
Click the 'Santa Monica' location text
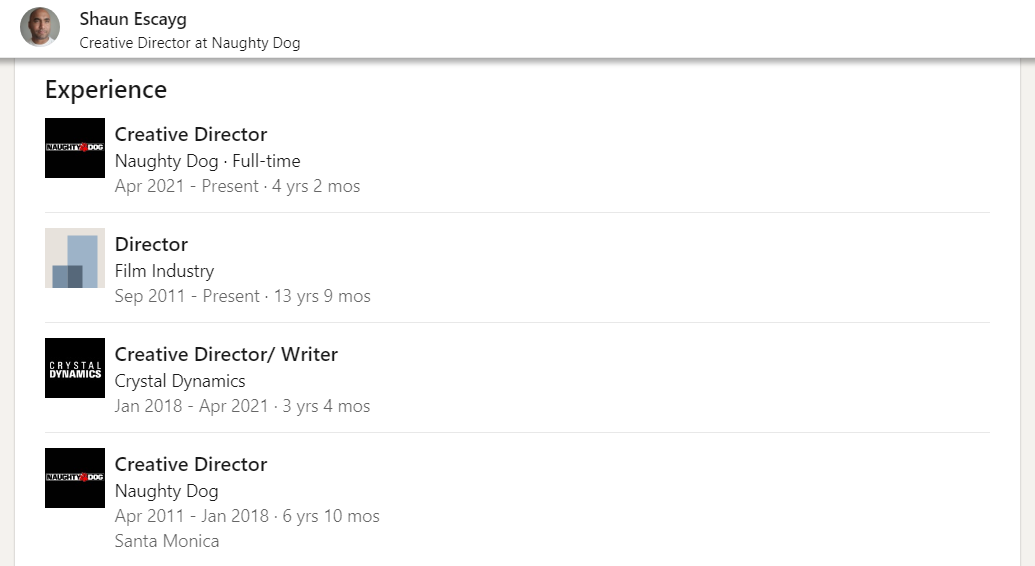pyautogui.click(x=167, y=541)
